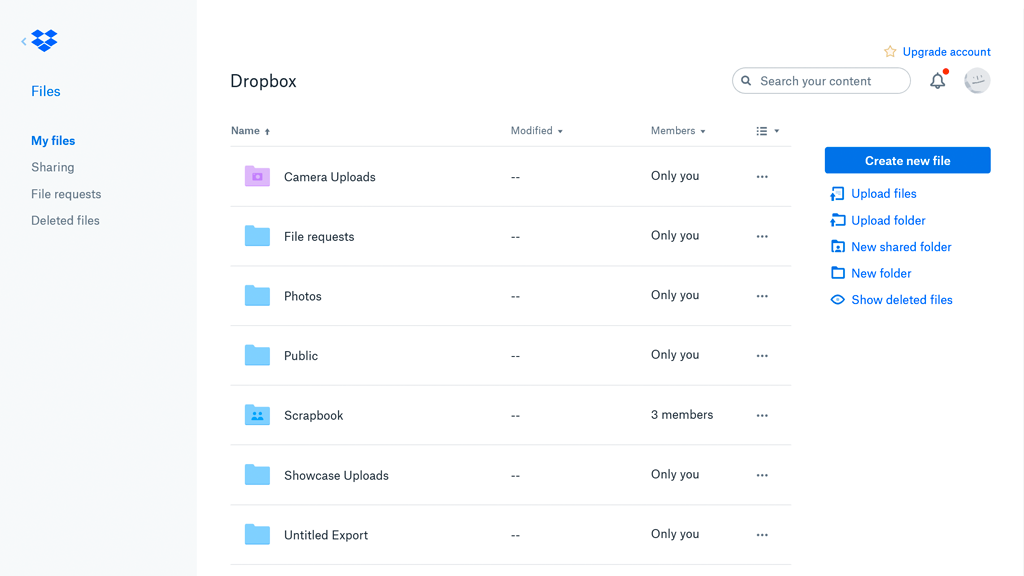Screen dimensions: 1024x576
Task: Click the Dropbox logo icon
Action: (x=45, y=40)
